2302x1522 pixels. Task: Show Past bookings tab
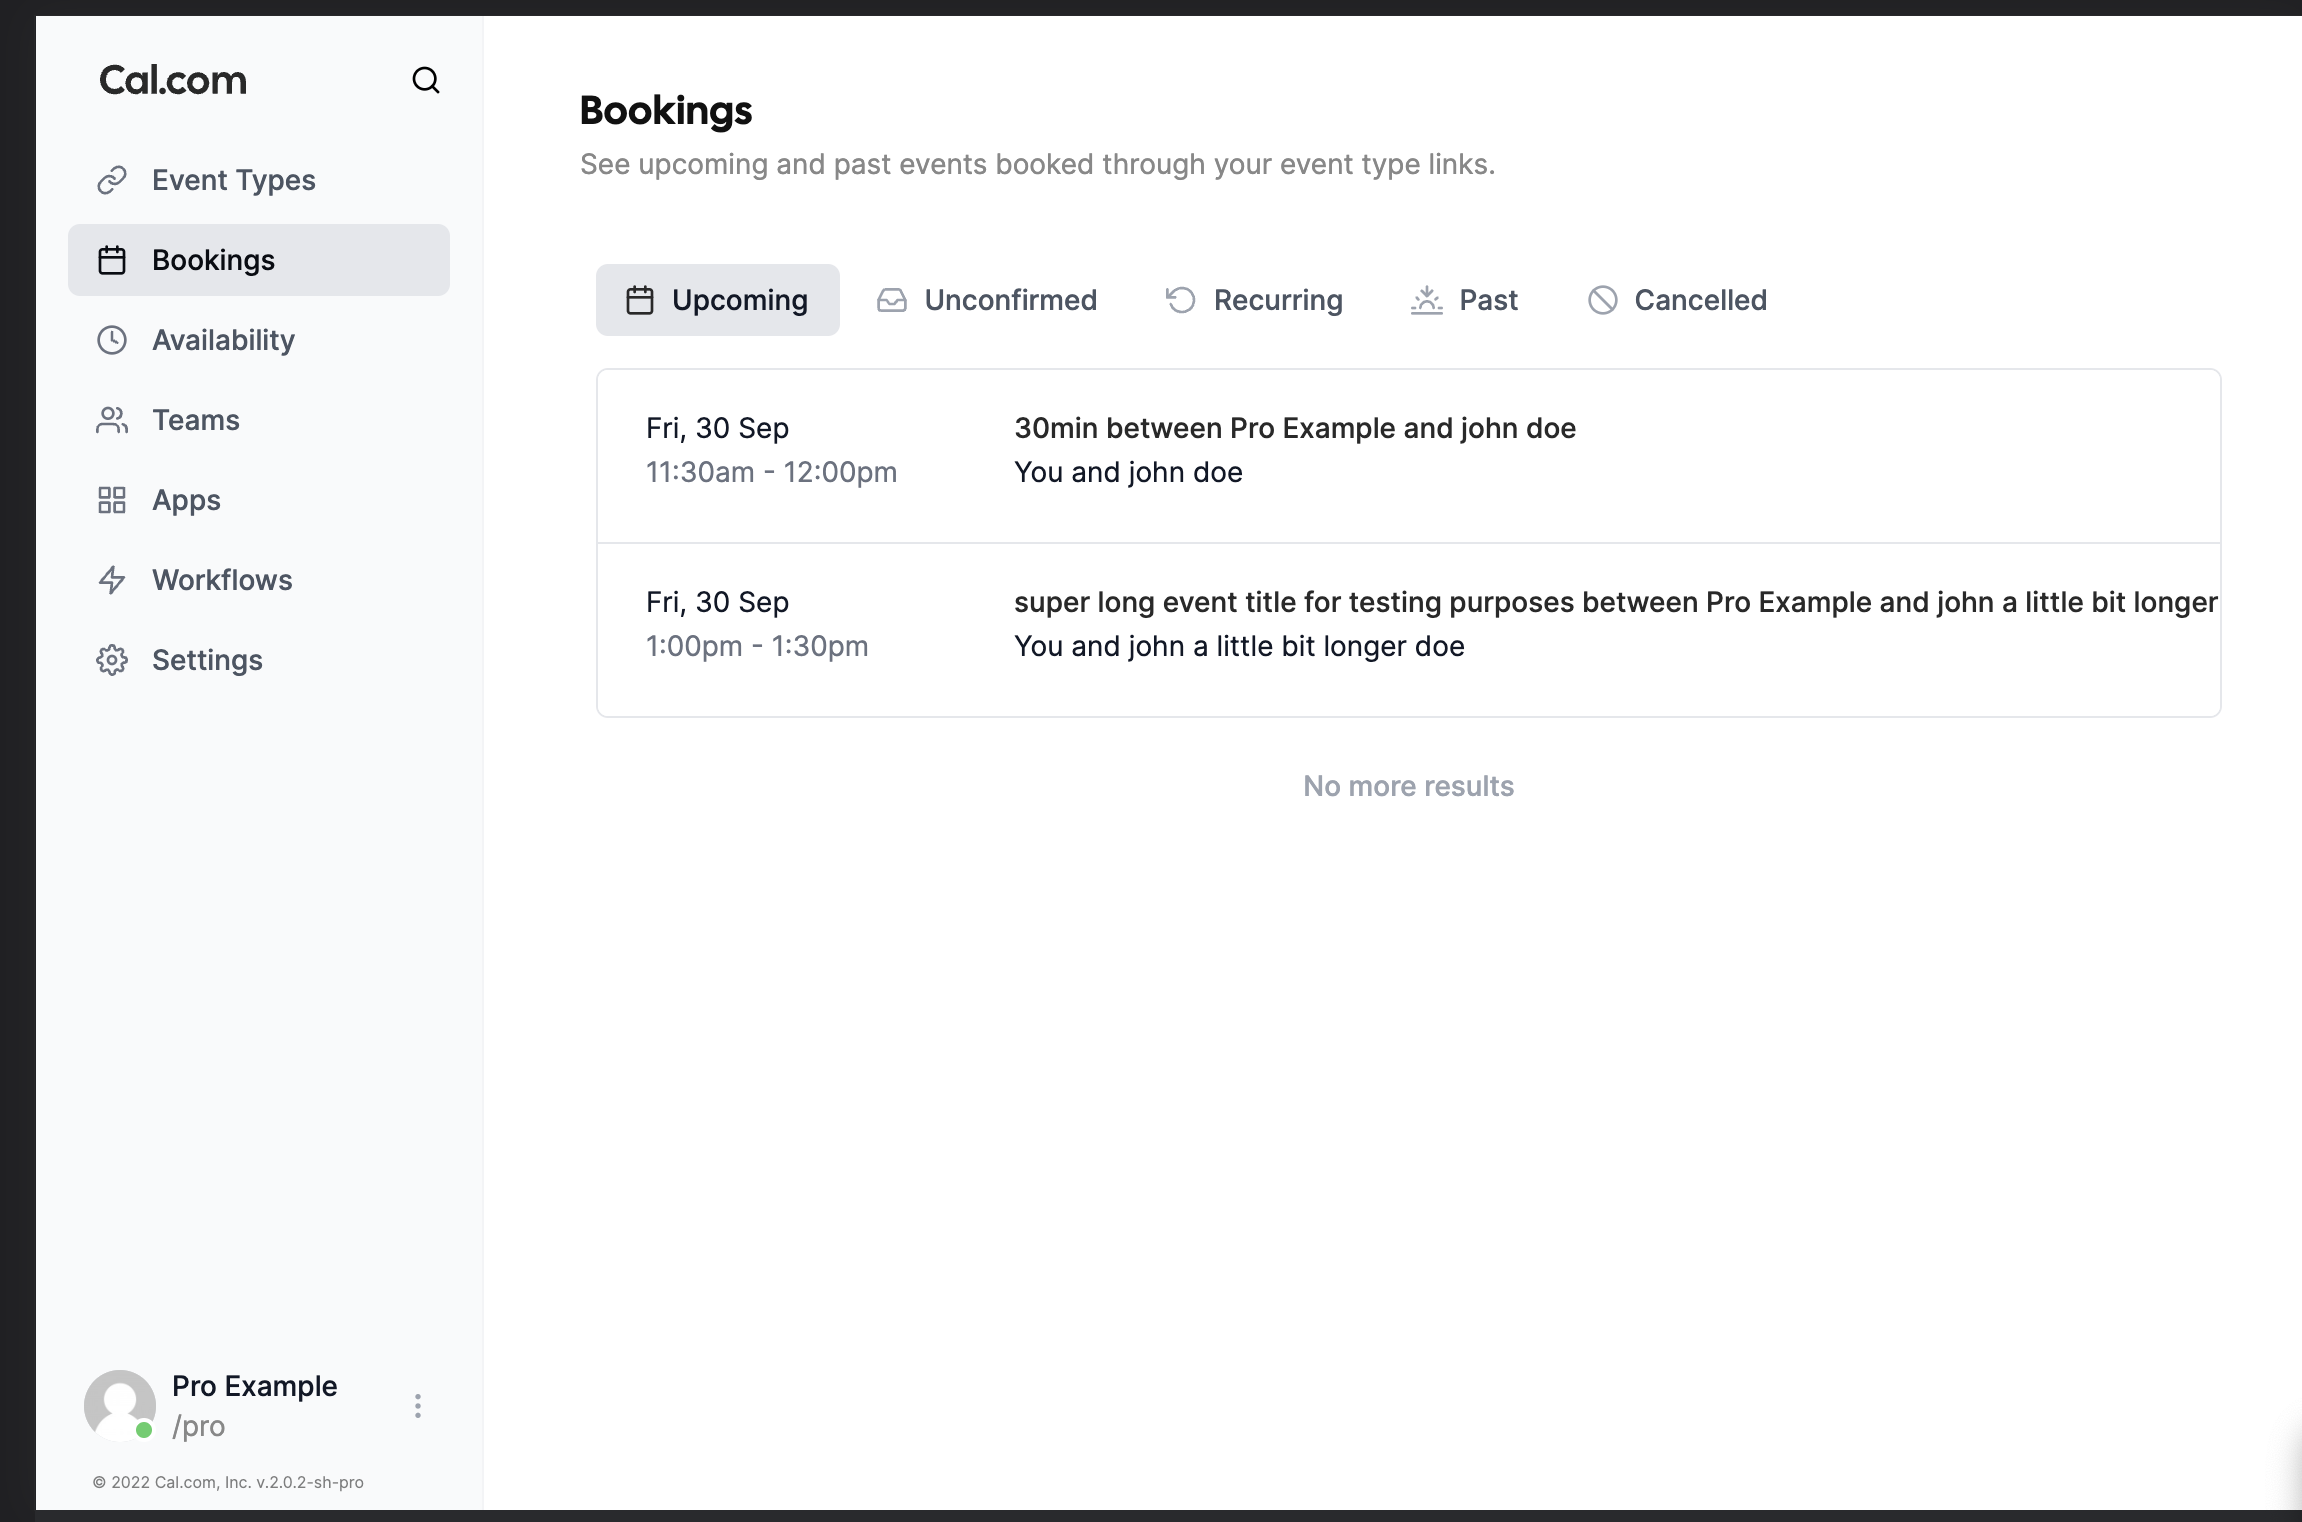point(1464,300)
